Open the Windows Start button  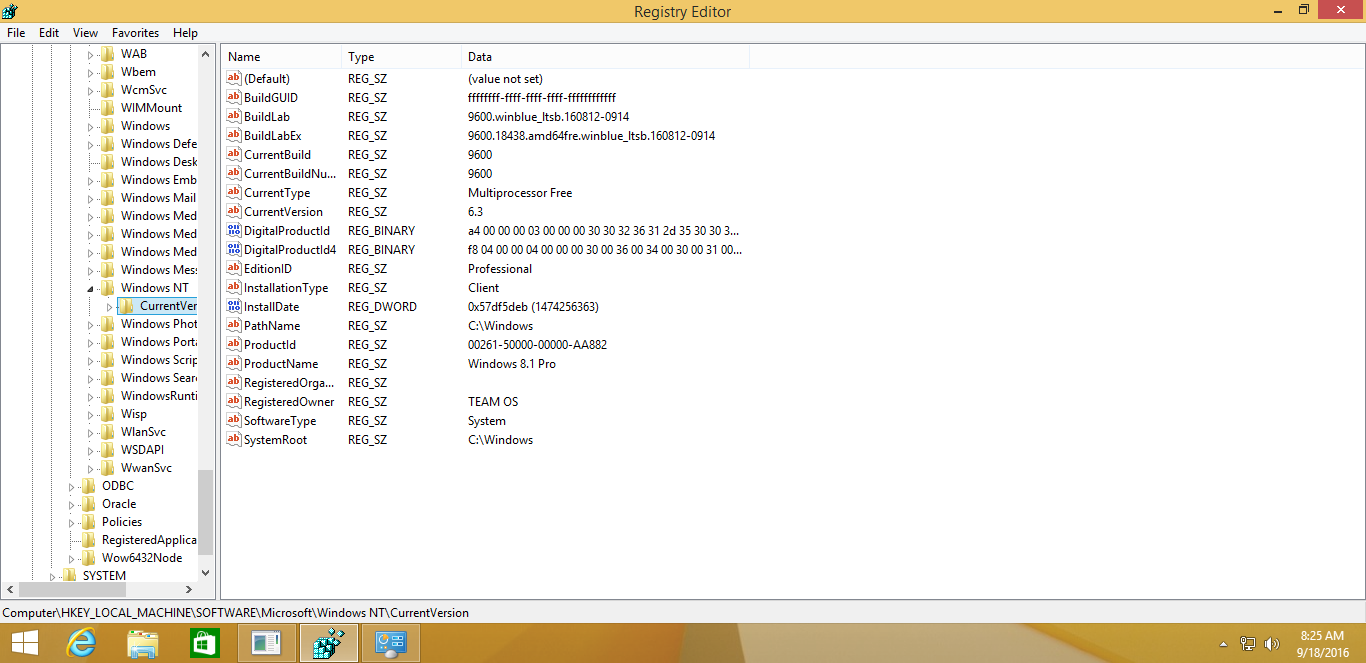(24, 643)
